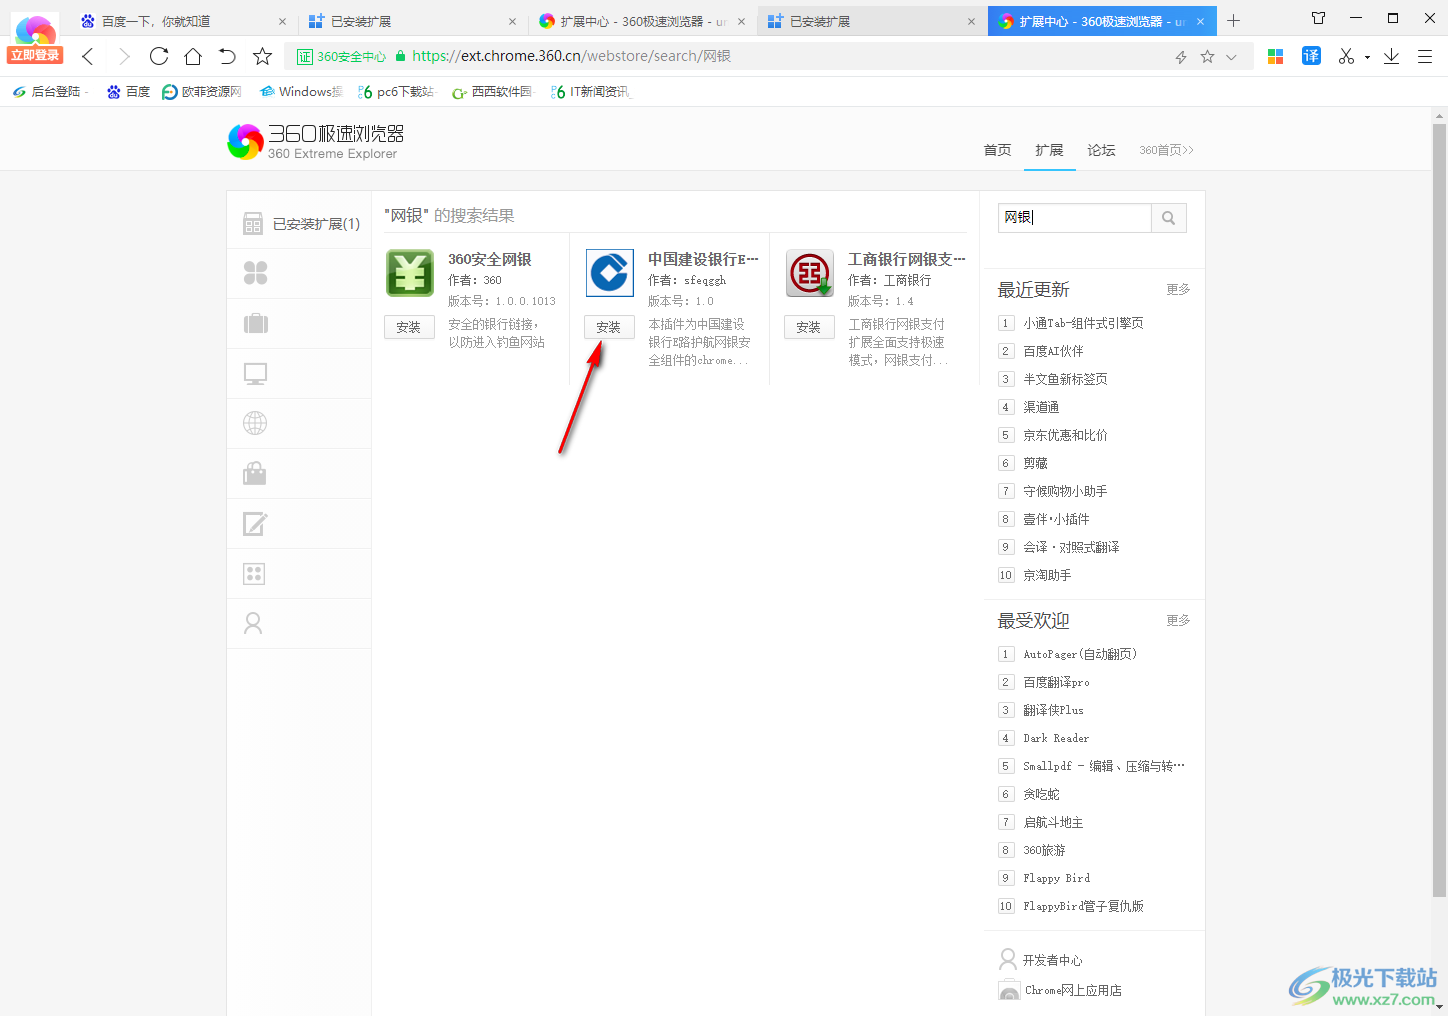This screenshot has width=1448, height=1016.
Task: Click the favorites star beside reload
Action: [262, 56]
